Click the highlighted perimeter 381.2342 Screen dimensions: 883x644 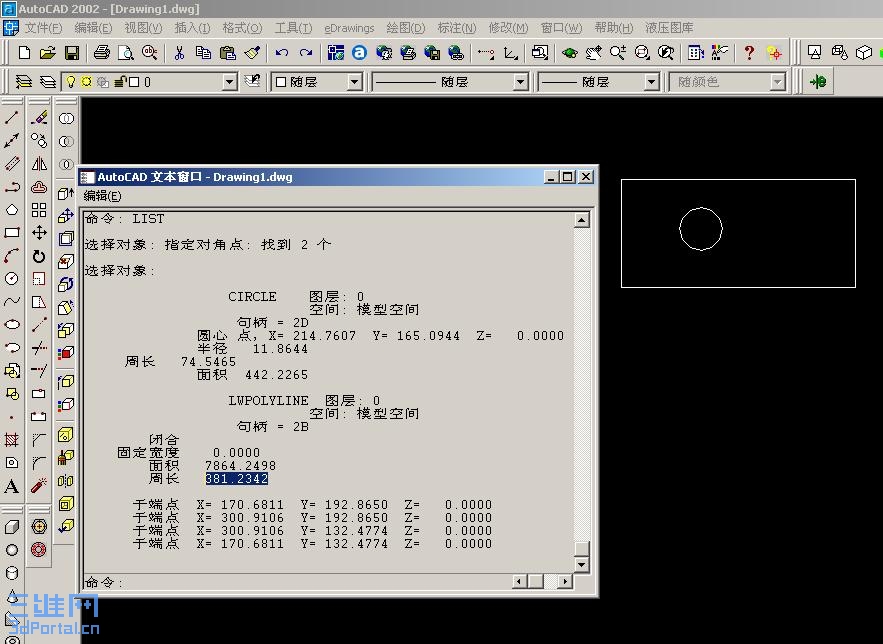coord(237,478)
